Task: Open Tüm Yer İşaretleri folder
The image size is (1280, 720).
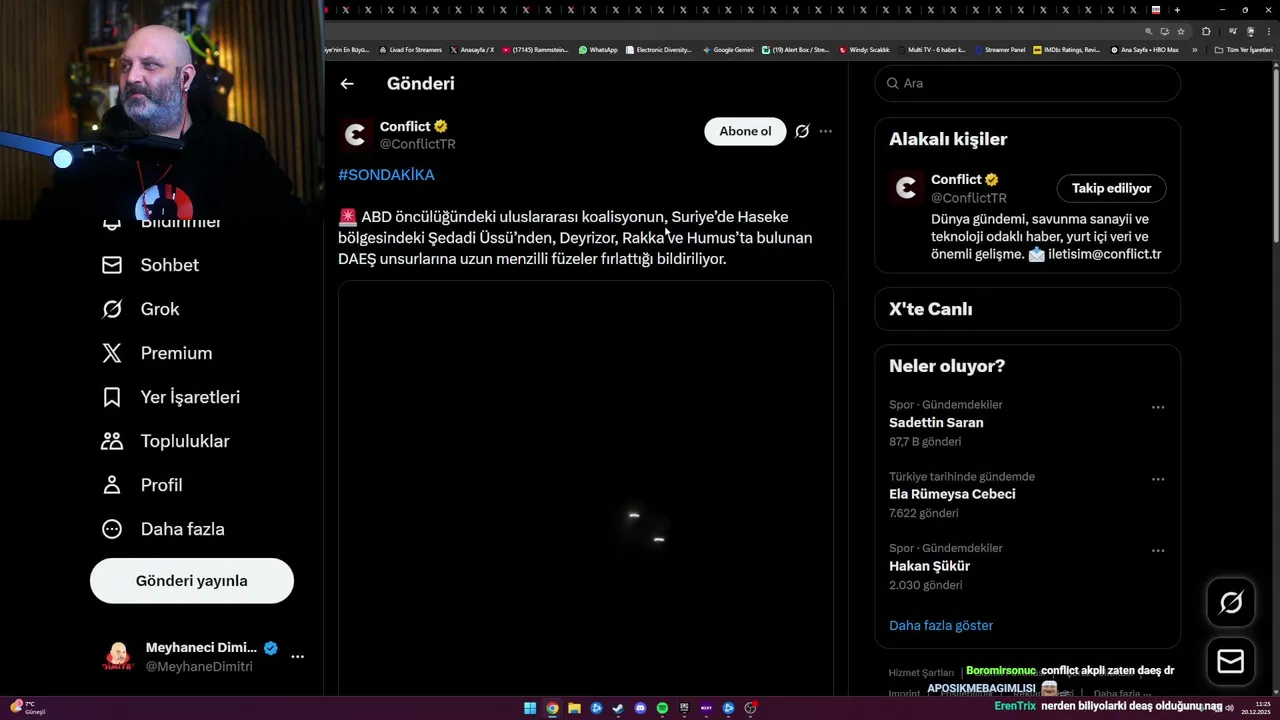Action: (1243, 49)
